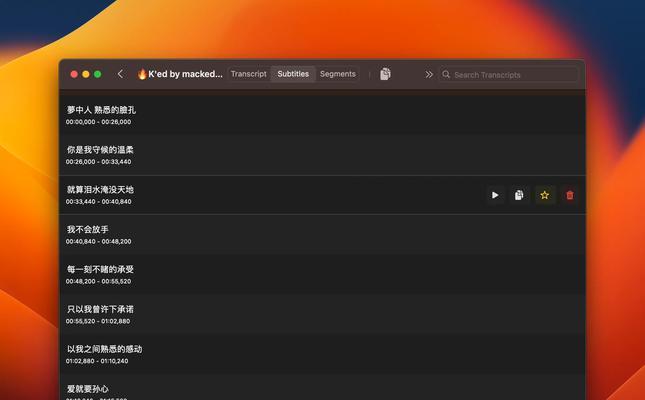Screen dimensions: 645x400
Task: Select subtitle row 爱就要孙心
Action: tap(322, 387)
